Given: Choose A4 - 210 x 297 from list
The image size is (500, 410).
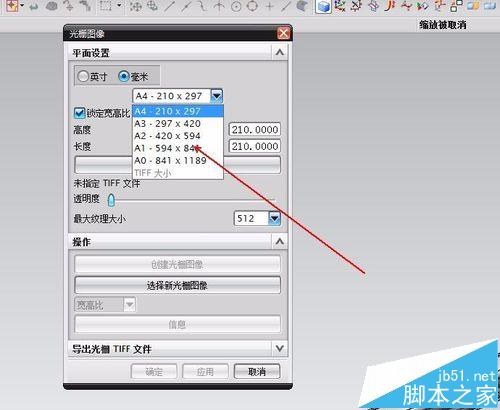Looking at the screenshot, I should click(x=178, y=111).
